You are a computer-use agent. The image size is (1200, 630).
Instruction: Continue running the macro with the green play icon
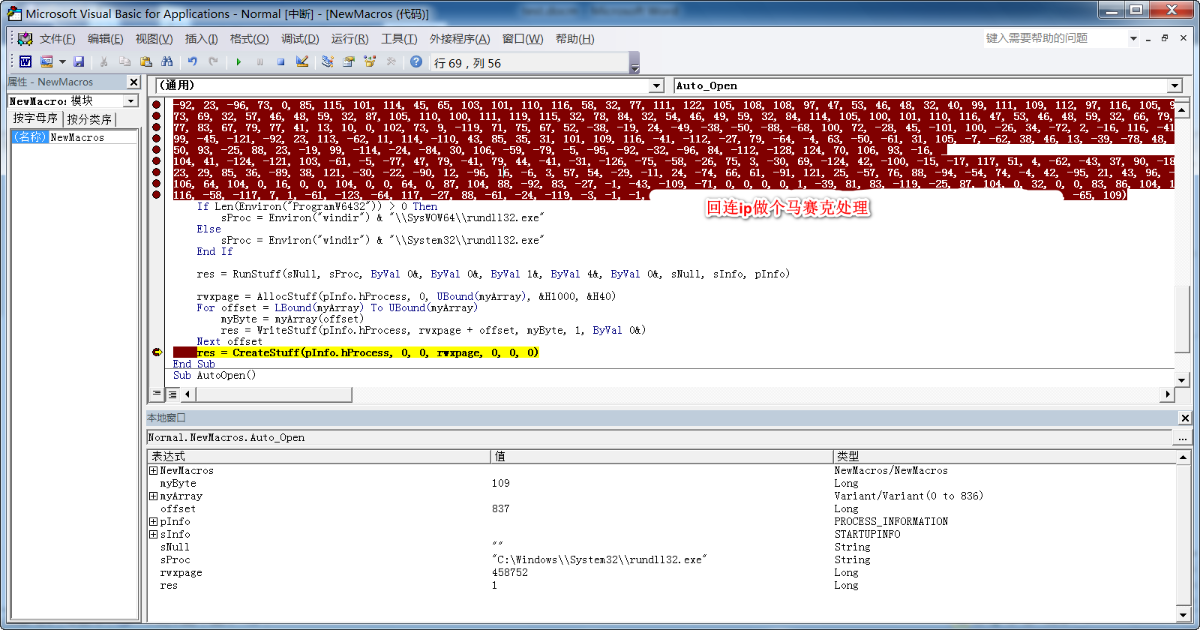pos(238,62)
